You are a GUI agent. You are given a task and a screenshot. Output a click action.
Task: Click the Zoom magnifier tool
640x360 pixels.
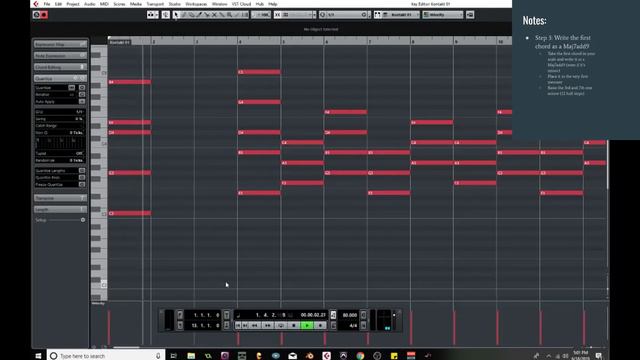click(x=229, y=15)
